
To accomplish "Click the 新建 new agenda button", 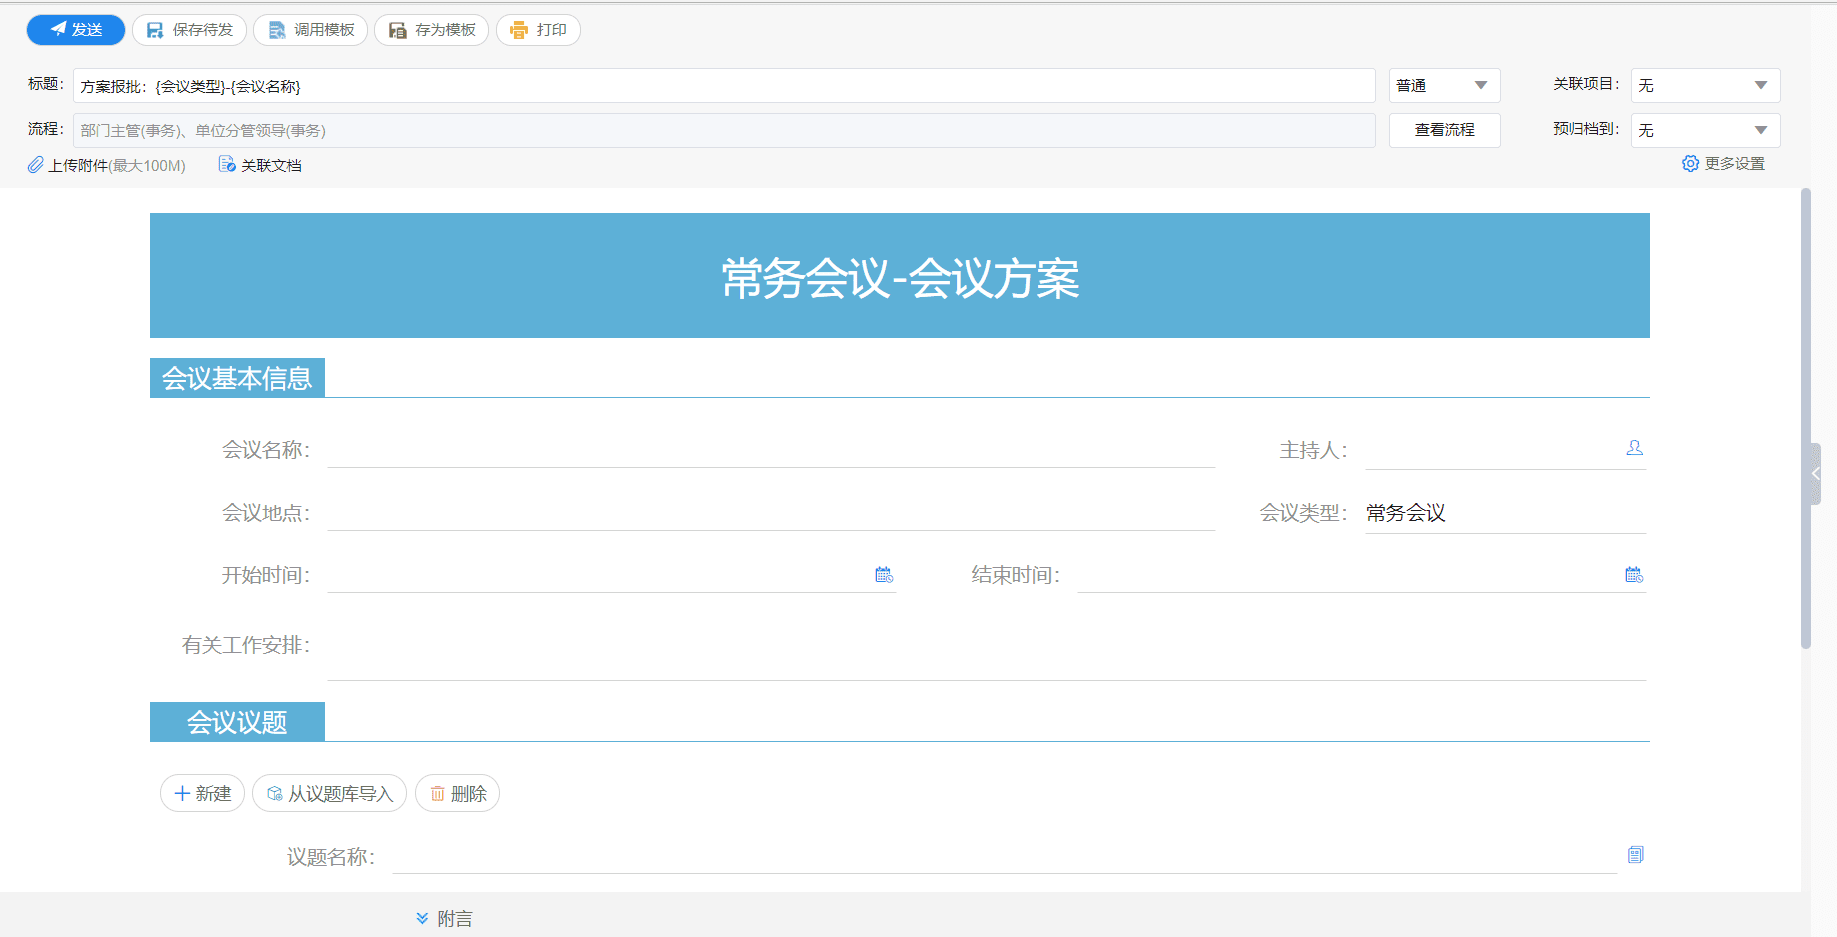I will coord(202,793).
